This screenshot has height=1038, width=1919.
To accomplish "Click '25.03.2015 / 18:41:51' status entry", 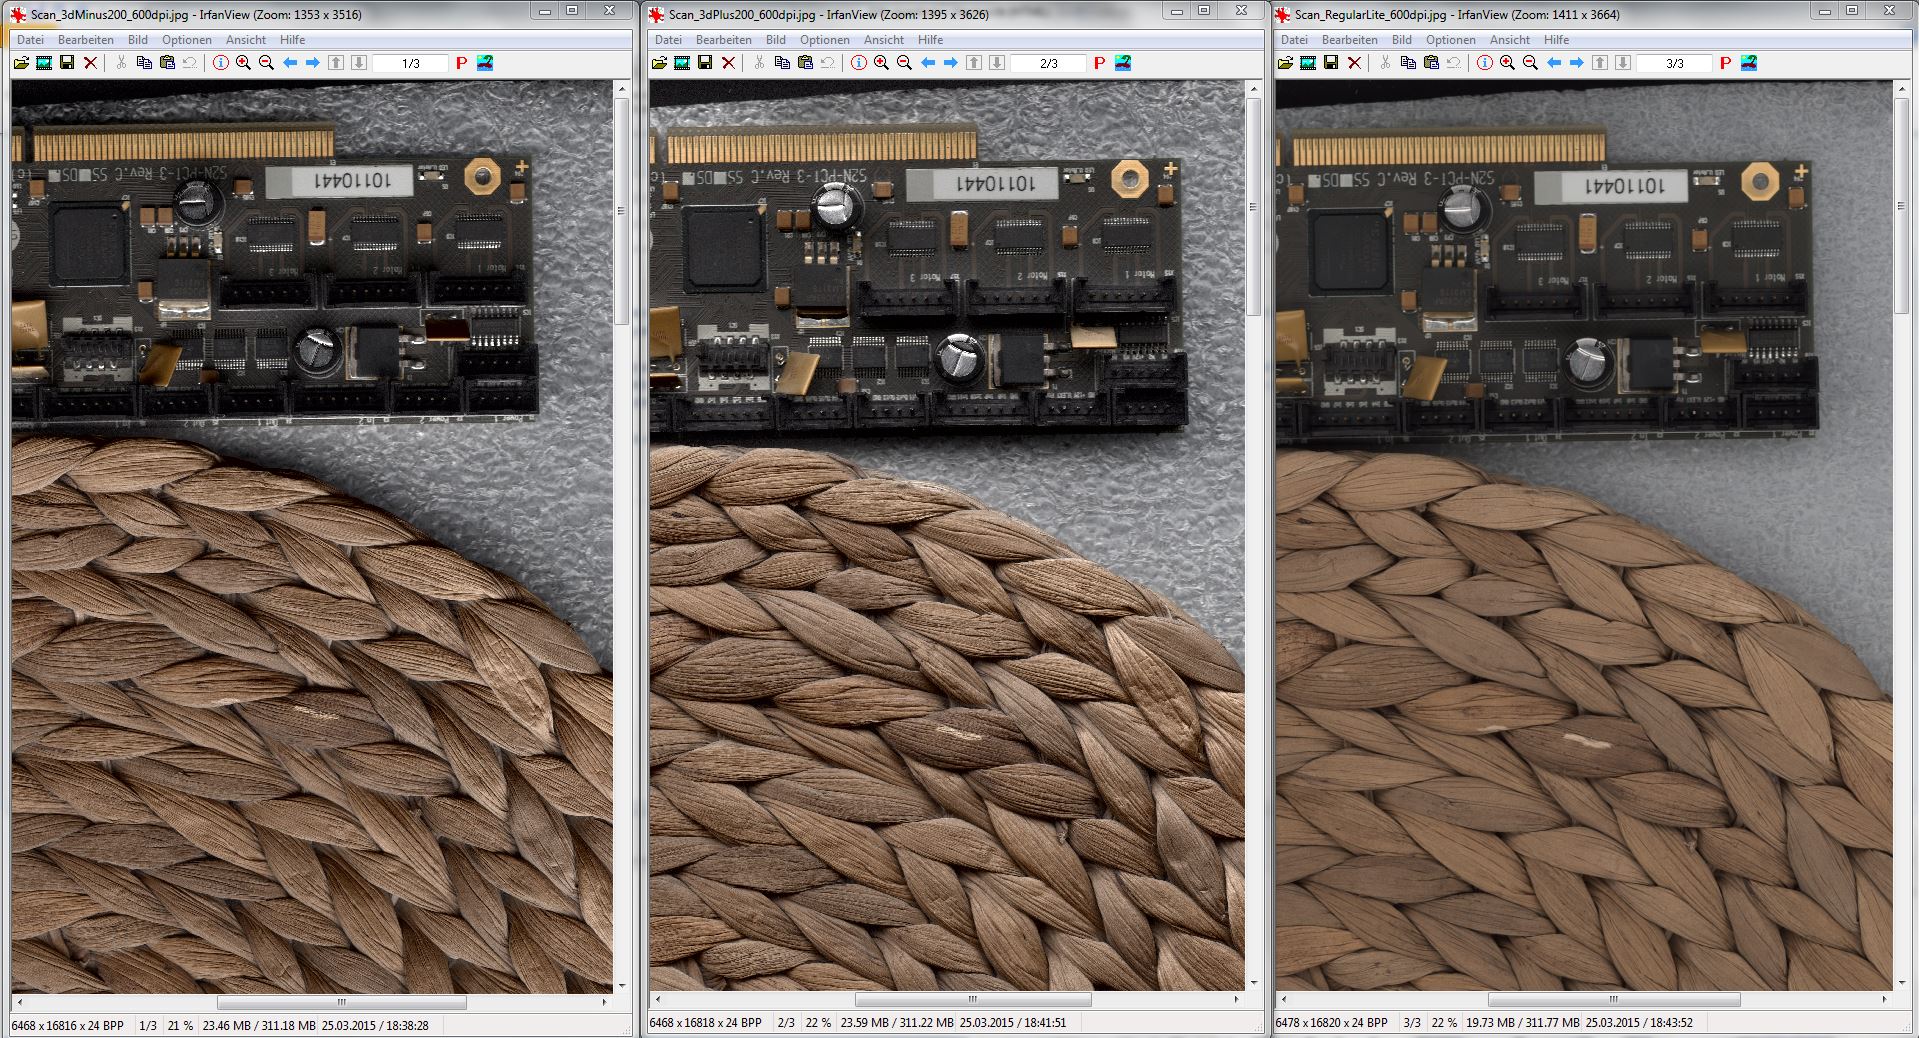I will [1013, 1023].
